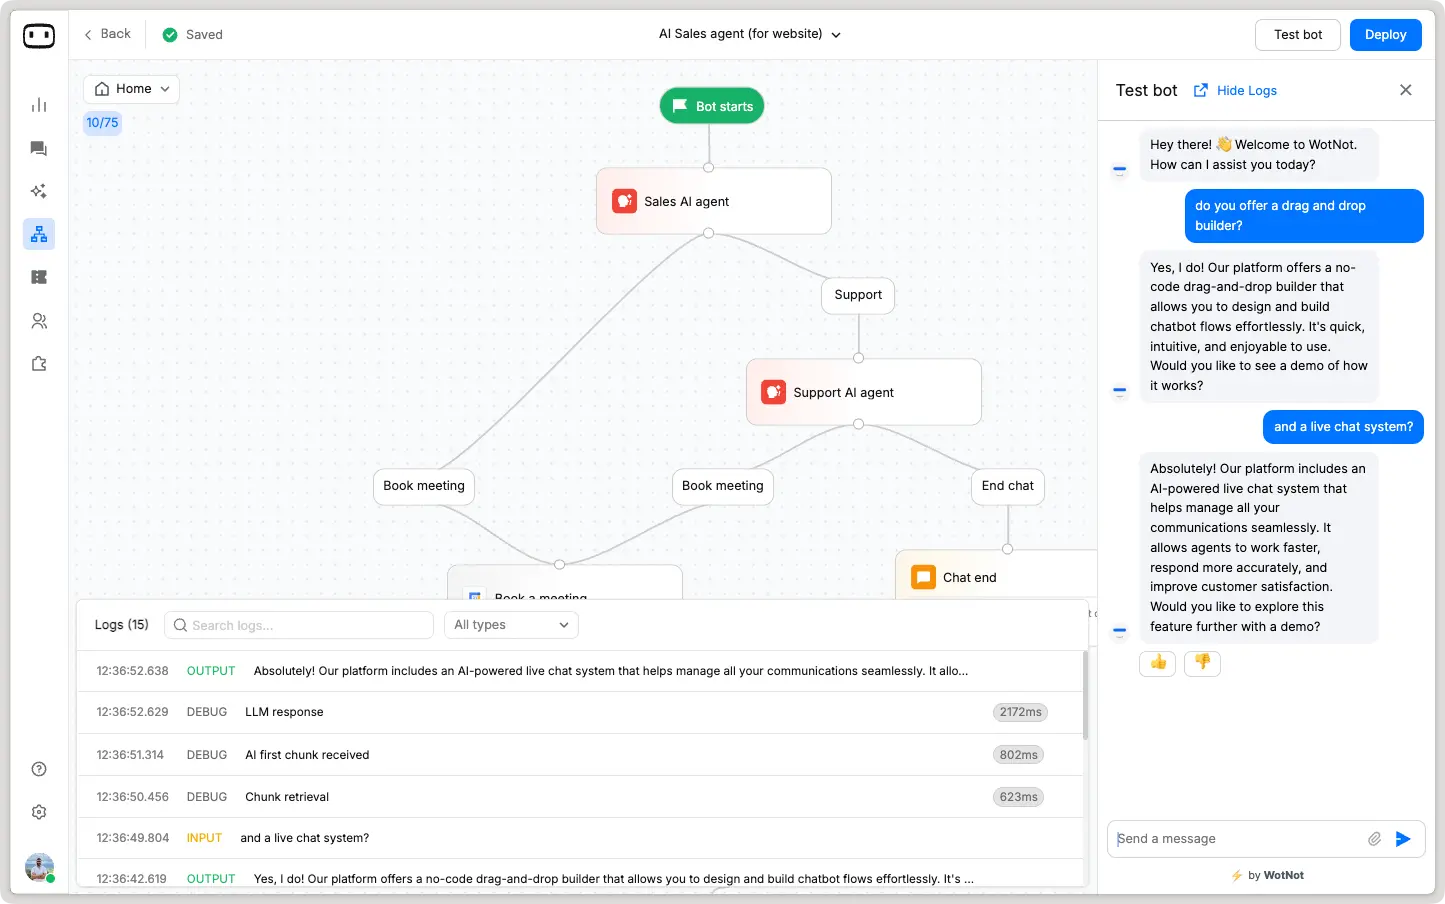This screenshot has height=904, width=1445.
Task: Open the help question-mark icon
Action: pyautogui.click(x=38, y=768)
